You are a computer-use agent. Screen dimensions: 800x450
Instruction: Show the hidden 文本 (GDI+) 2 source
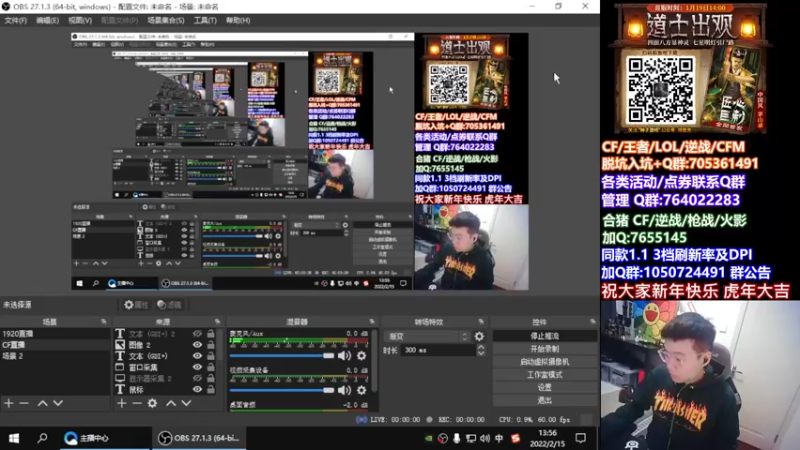(197, 333)
